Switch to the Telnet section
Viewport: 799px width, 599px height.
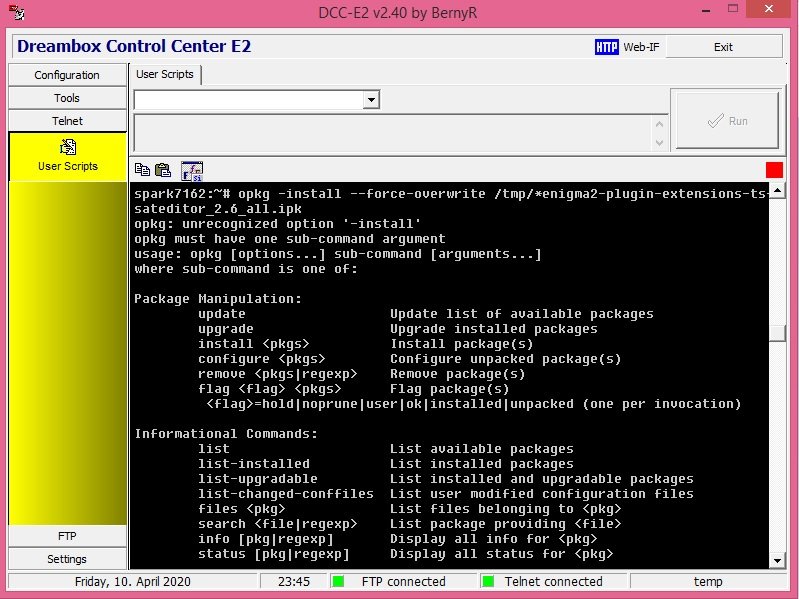(67, 121)
